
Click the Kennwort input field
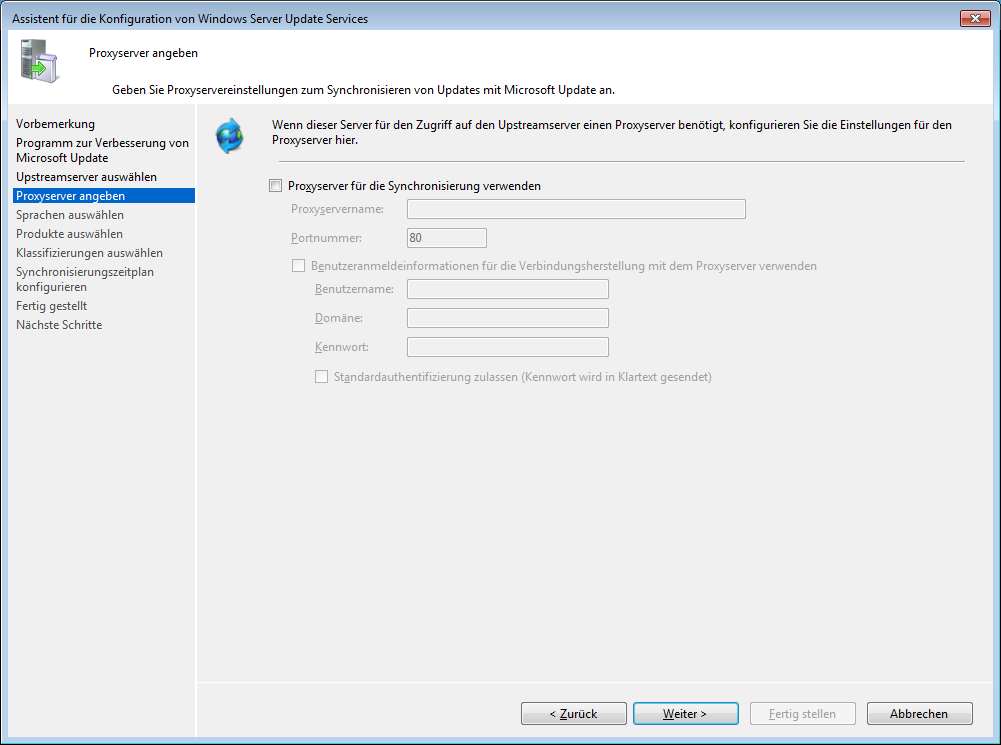pyautogui.click(x=508, y=347)
